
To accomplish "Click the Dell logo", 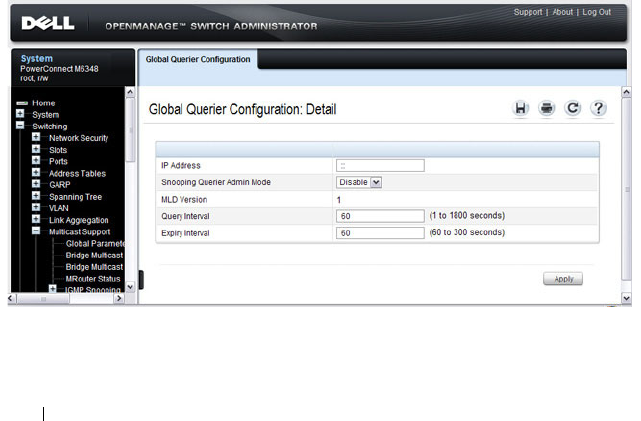I will coord(48,23).
